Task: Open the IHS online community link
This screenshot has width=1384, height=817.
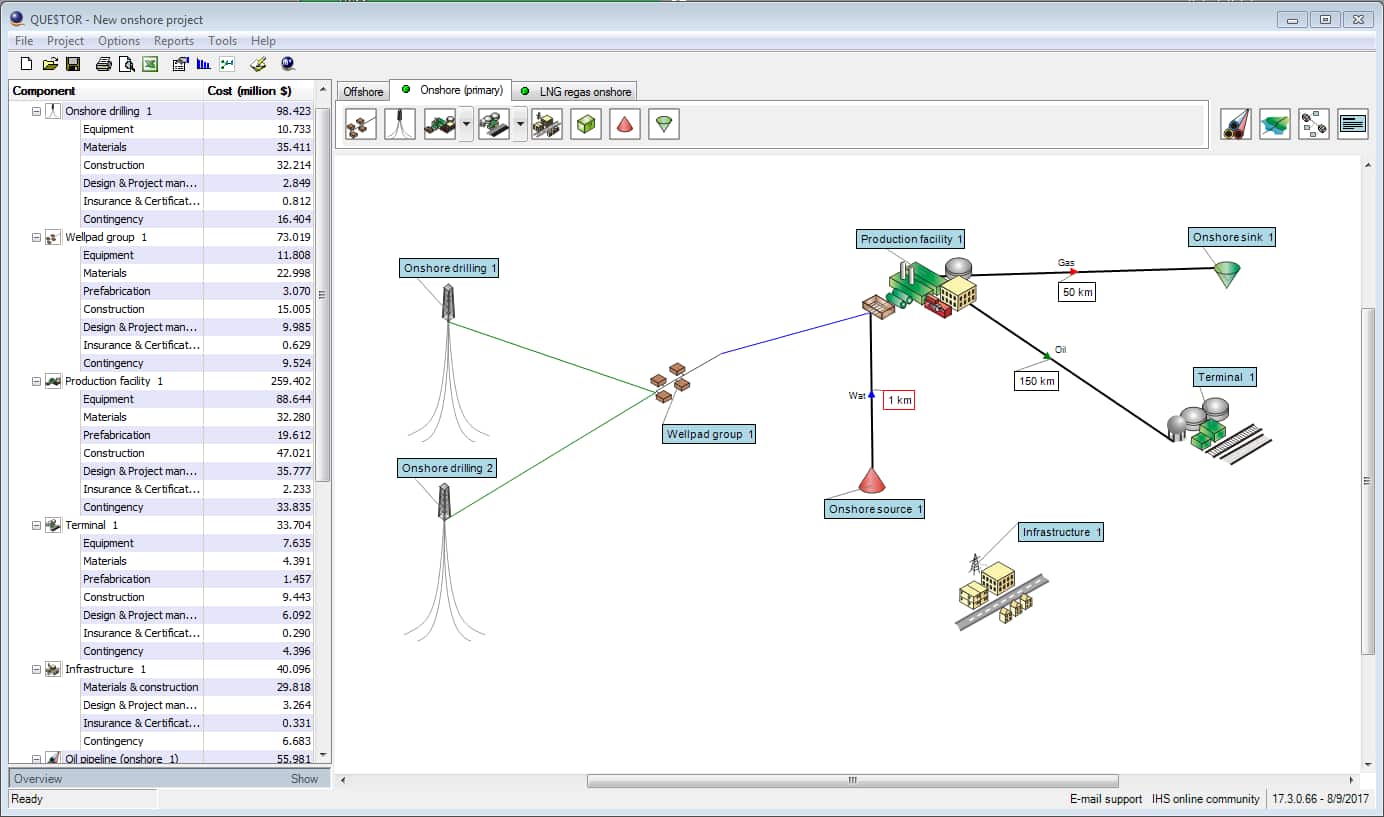Action: 1206,799
